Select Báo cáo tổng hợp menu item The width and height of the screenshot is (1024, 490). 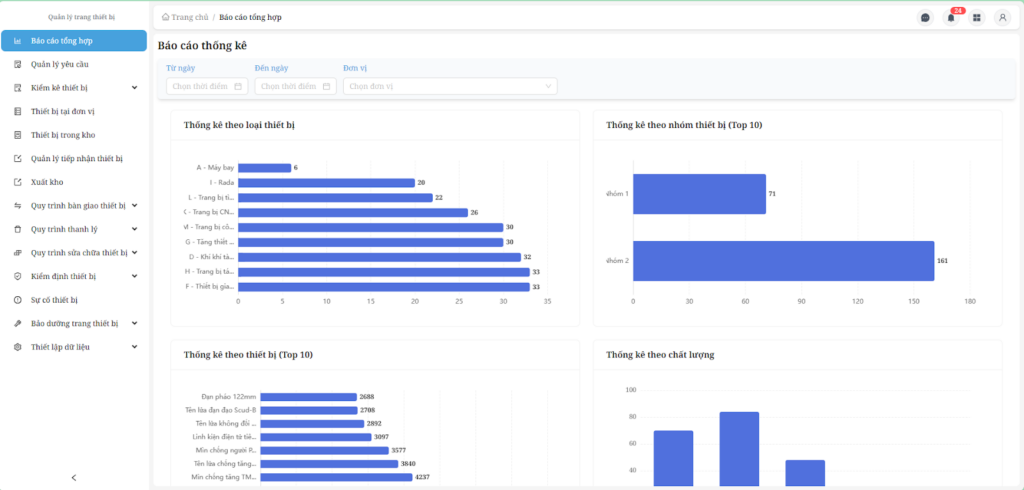pos(74,41)
